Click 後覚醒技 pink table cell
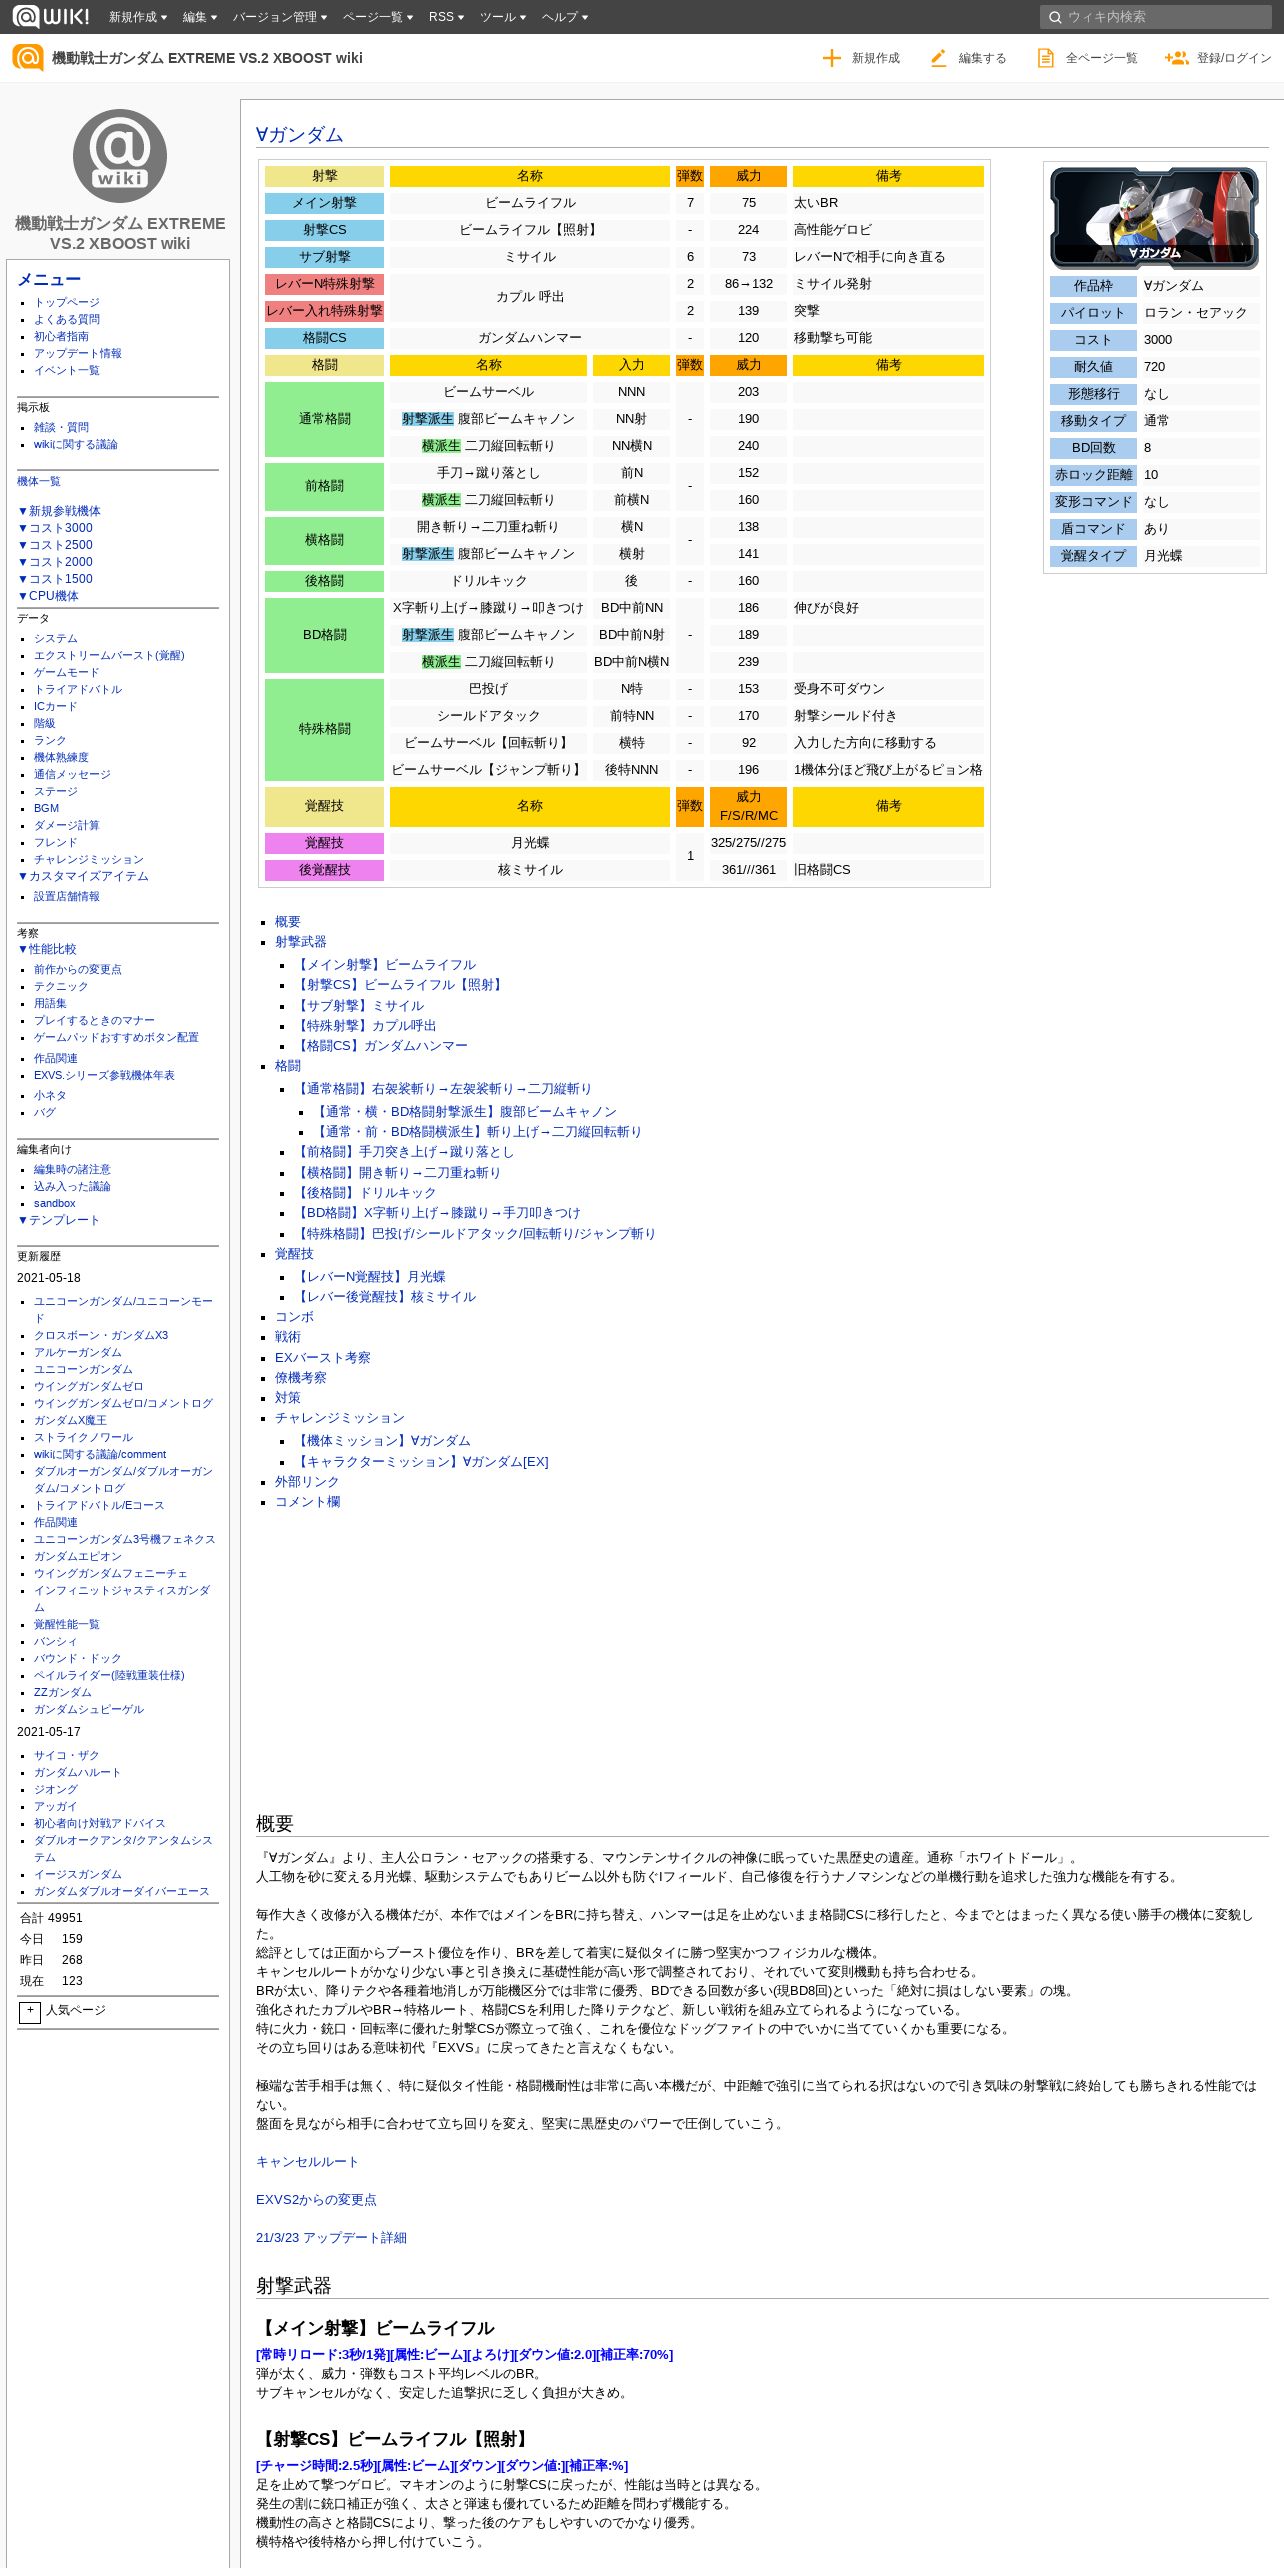 click(x=324, y=870)
